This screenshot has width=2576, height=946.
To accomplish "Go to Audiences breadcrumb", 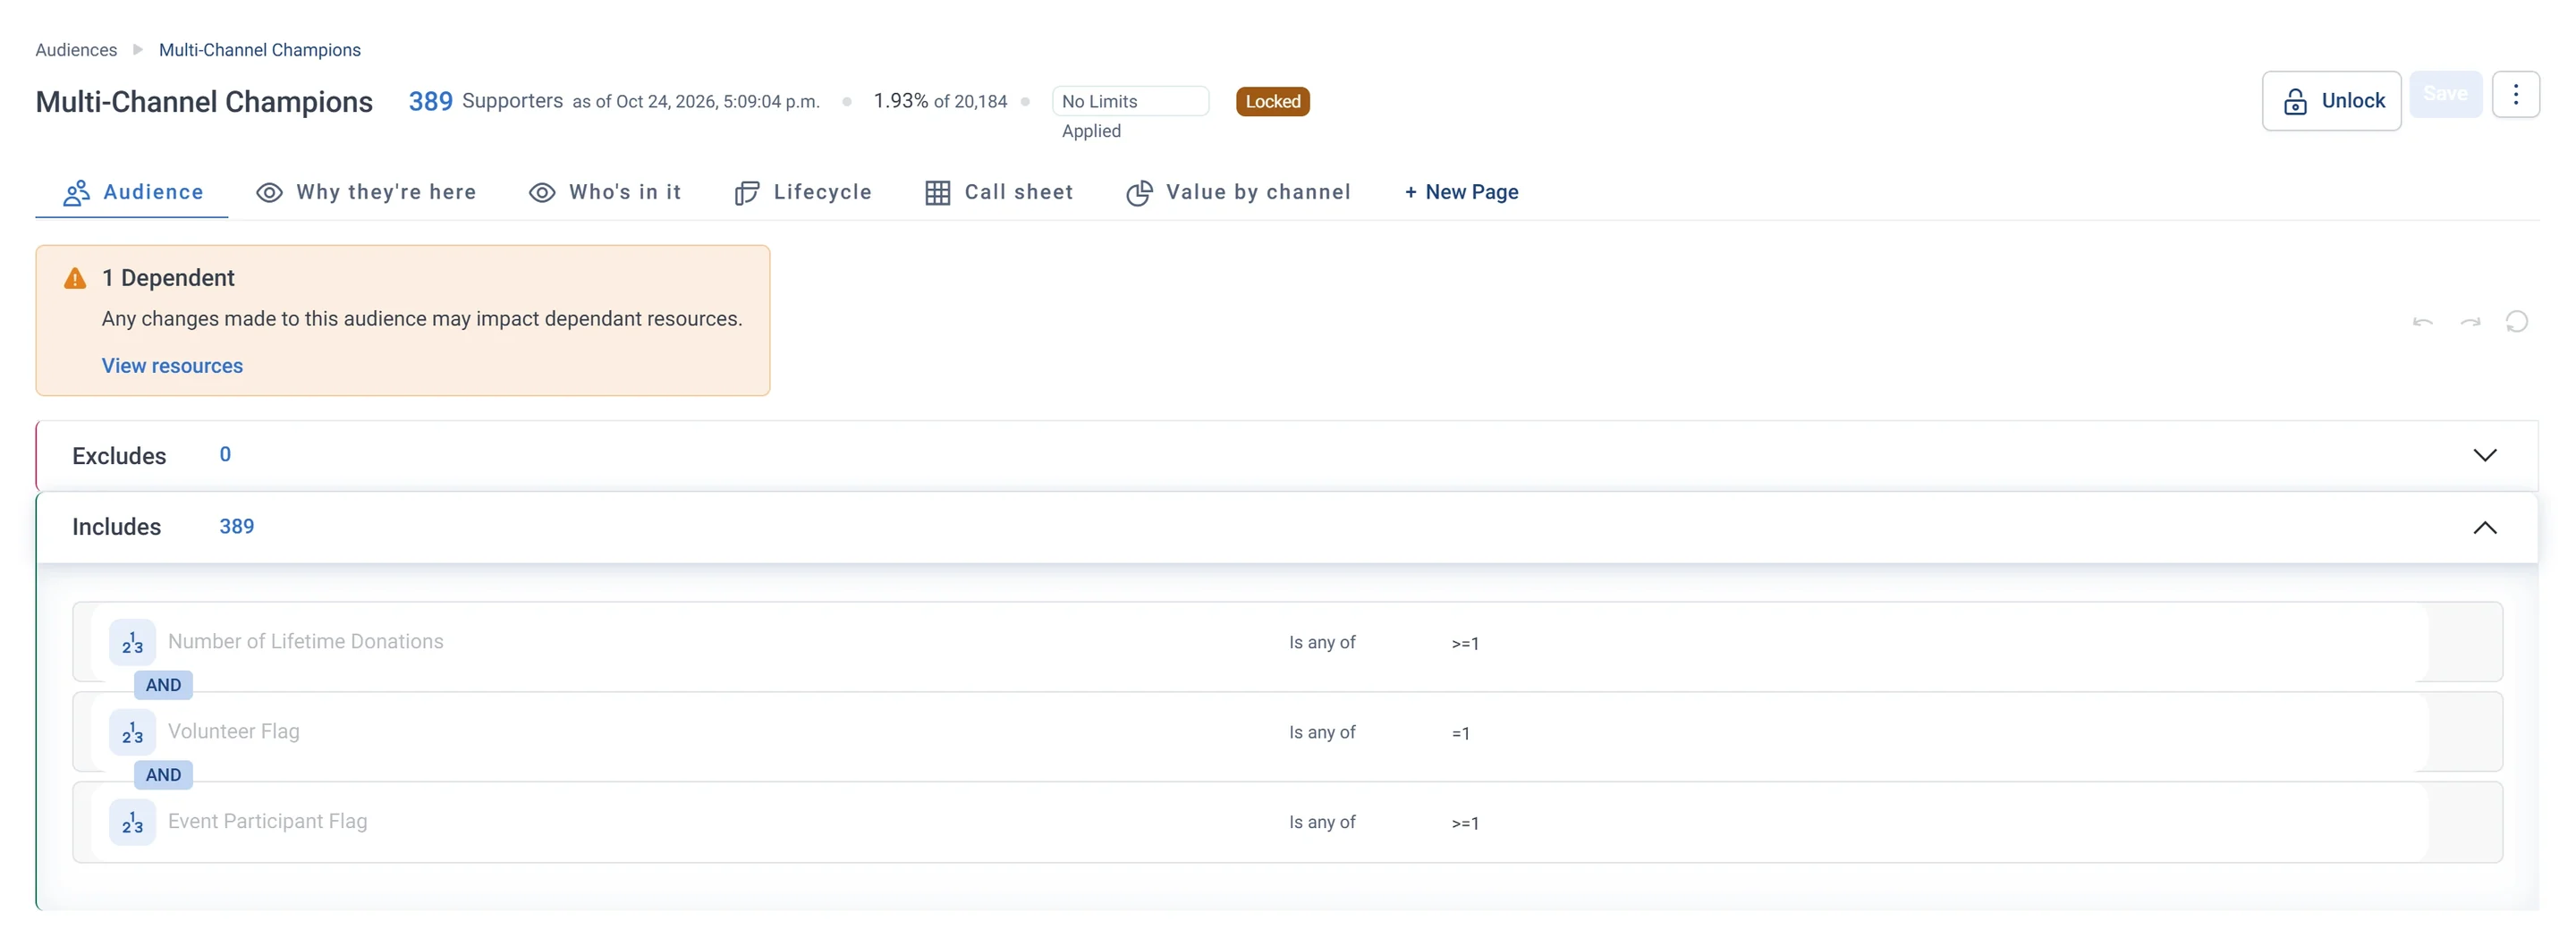I will [76, 50].
